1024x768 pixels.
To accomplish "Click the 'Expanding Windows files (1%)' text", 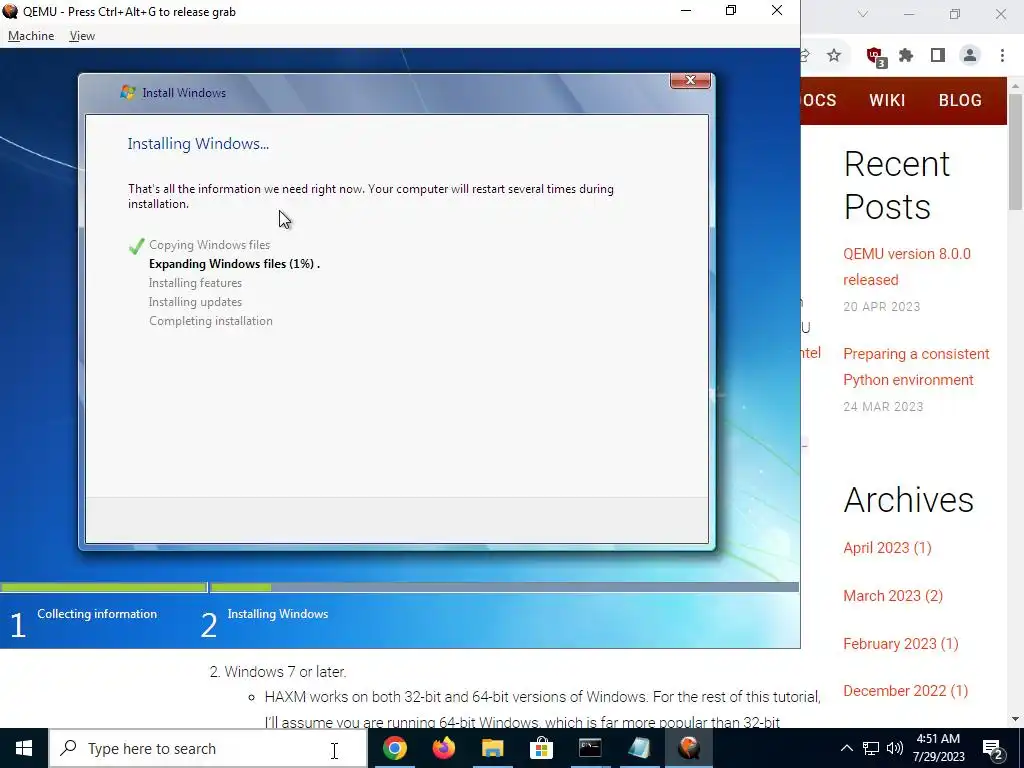I will [232, 264].
